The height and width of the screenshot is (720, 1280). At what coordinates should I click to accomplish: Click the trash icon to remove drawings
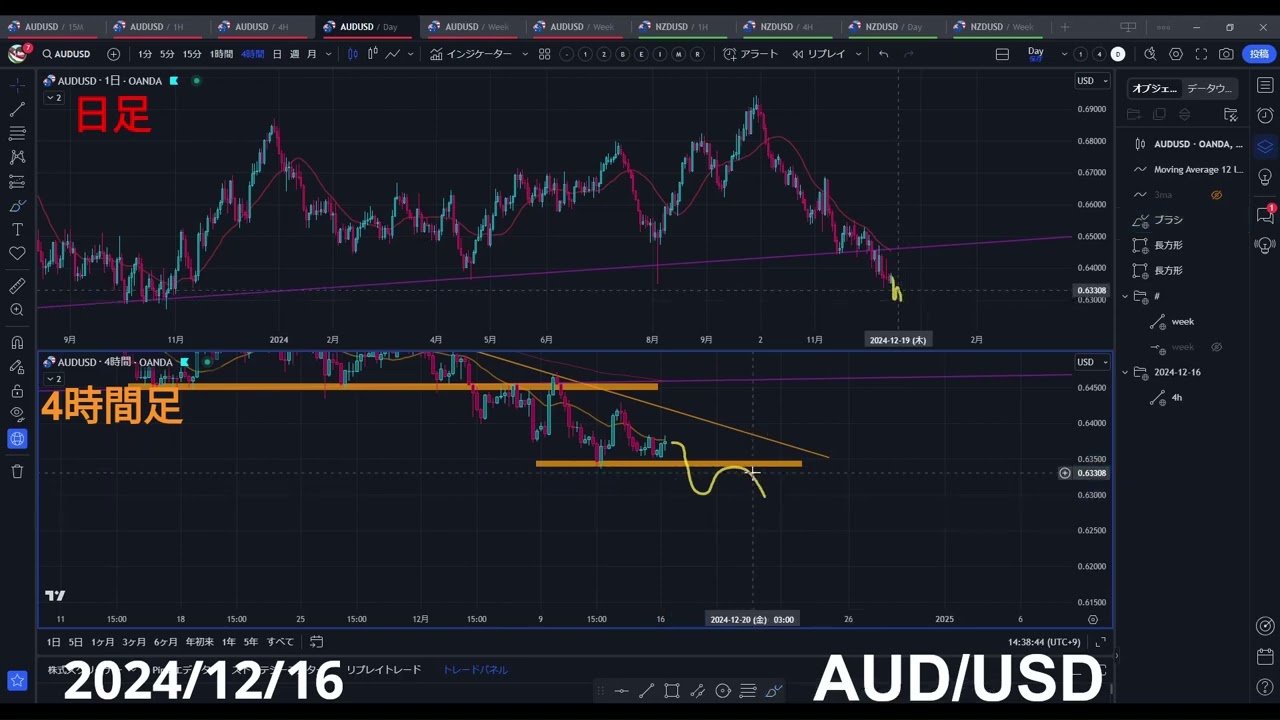pyautogui.click(x=17, y=471)
